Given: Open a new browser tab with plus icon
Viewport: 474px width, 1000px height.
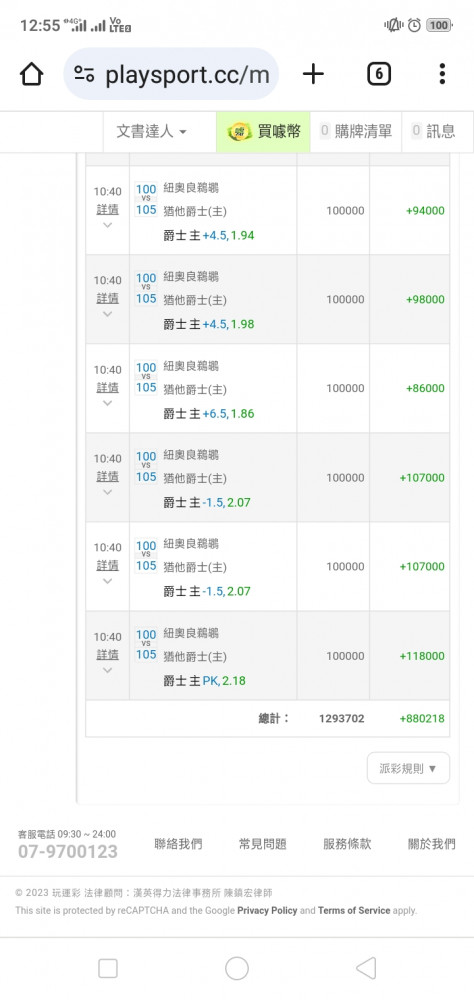Looking at the screenshot, I should coord(313,75).
